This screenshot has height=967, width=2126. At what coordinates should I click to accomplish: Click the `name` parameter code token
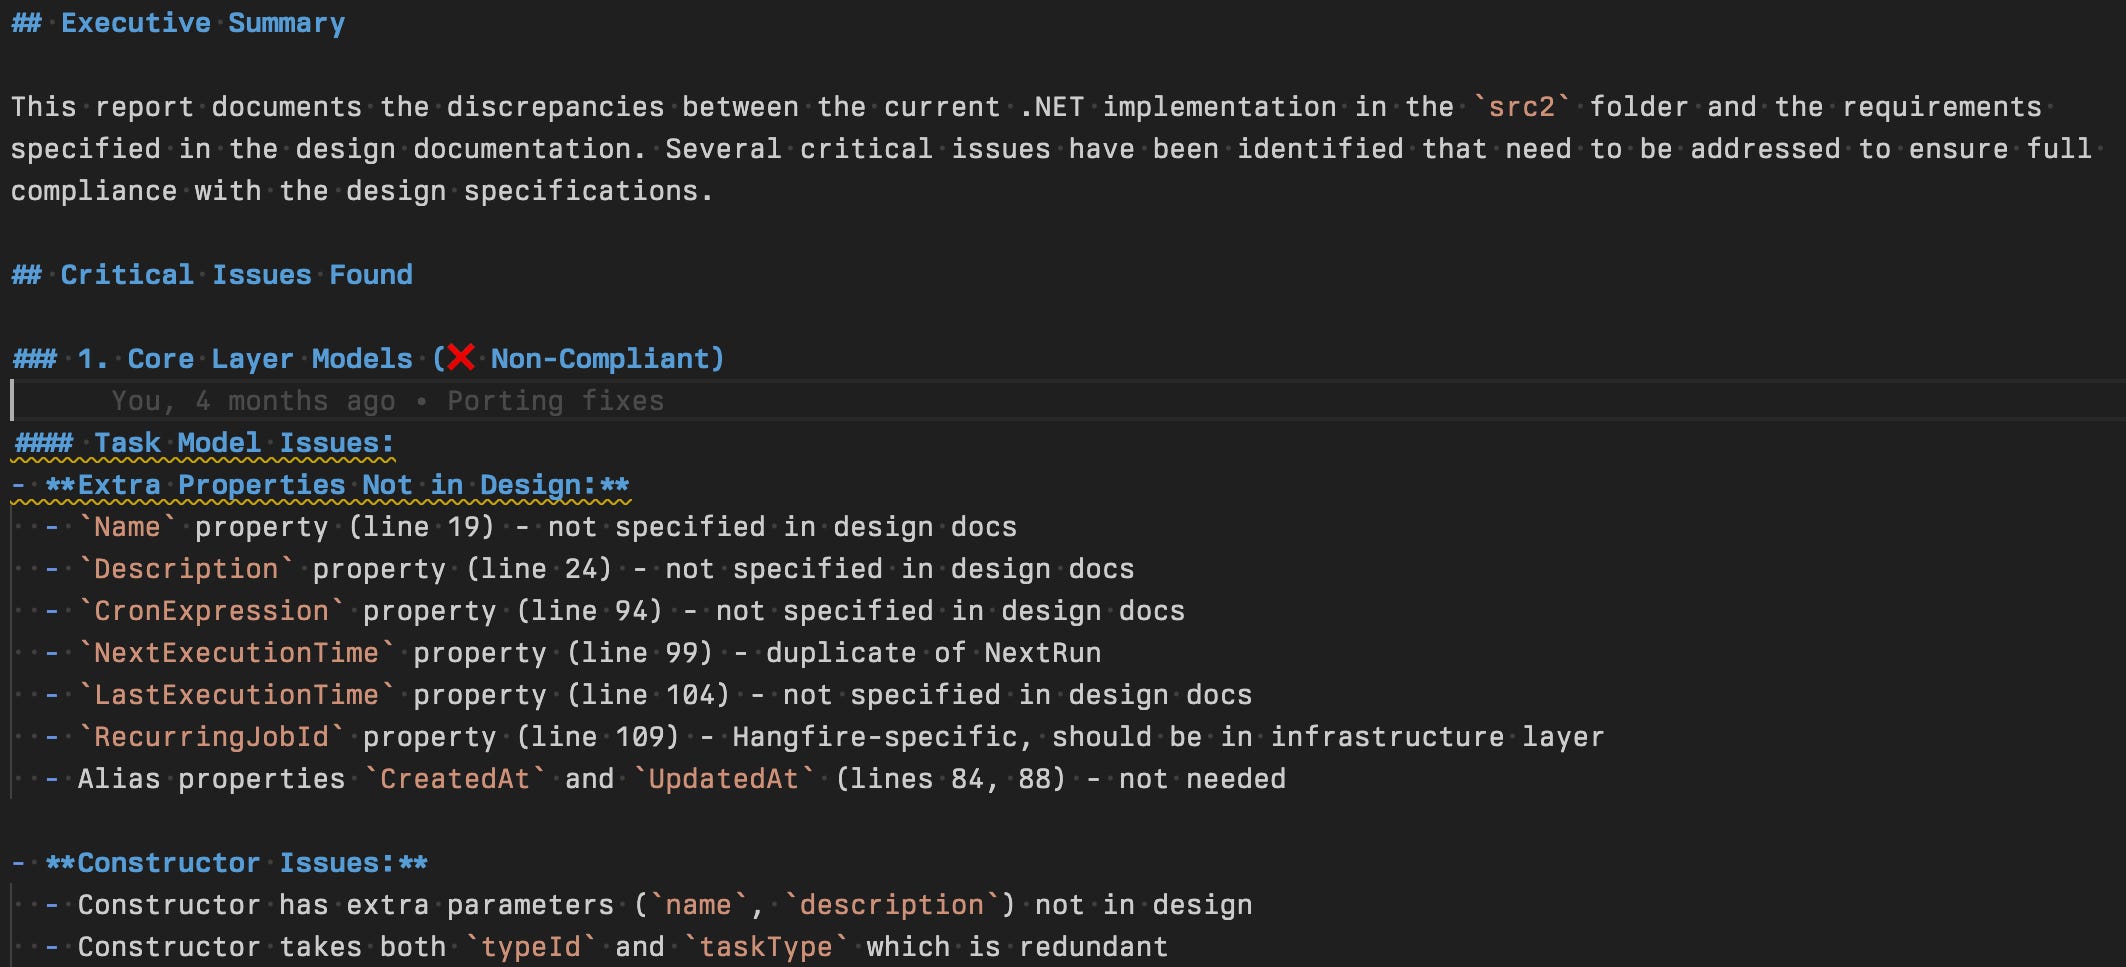[698, 905]
